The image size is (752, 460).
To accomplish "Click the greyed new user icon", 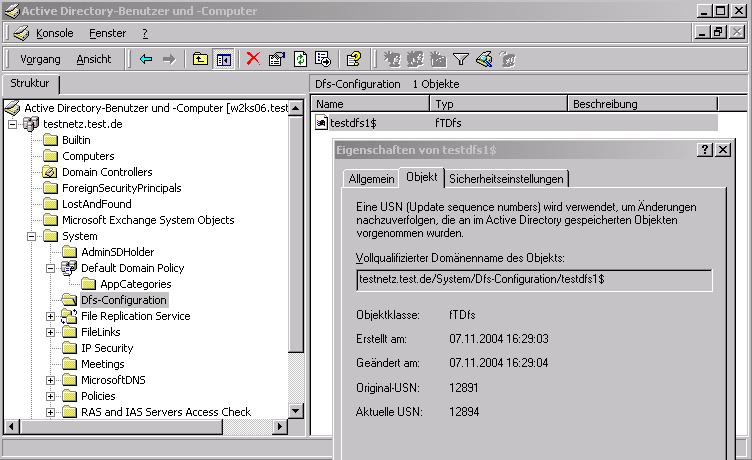I will tap(392, 59).
